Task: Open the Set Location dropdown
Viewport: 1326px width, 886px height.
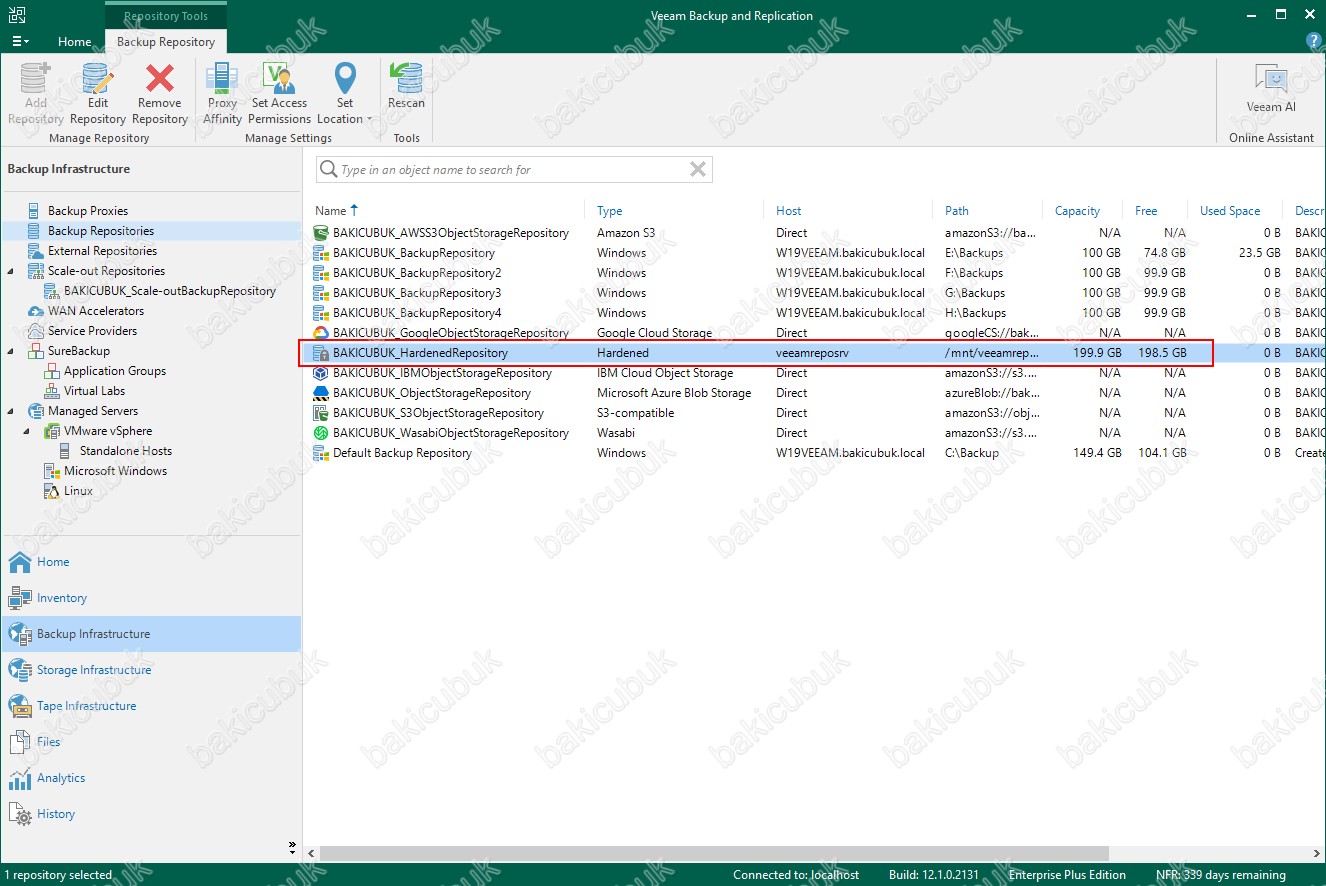Action: (344, 93)
